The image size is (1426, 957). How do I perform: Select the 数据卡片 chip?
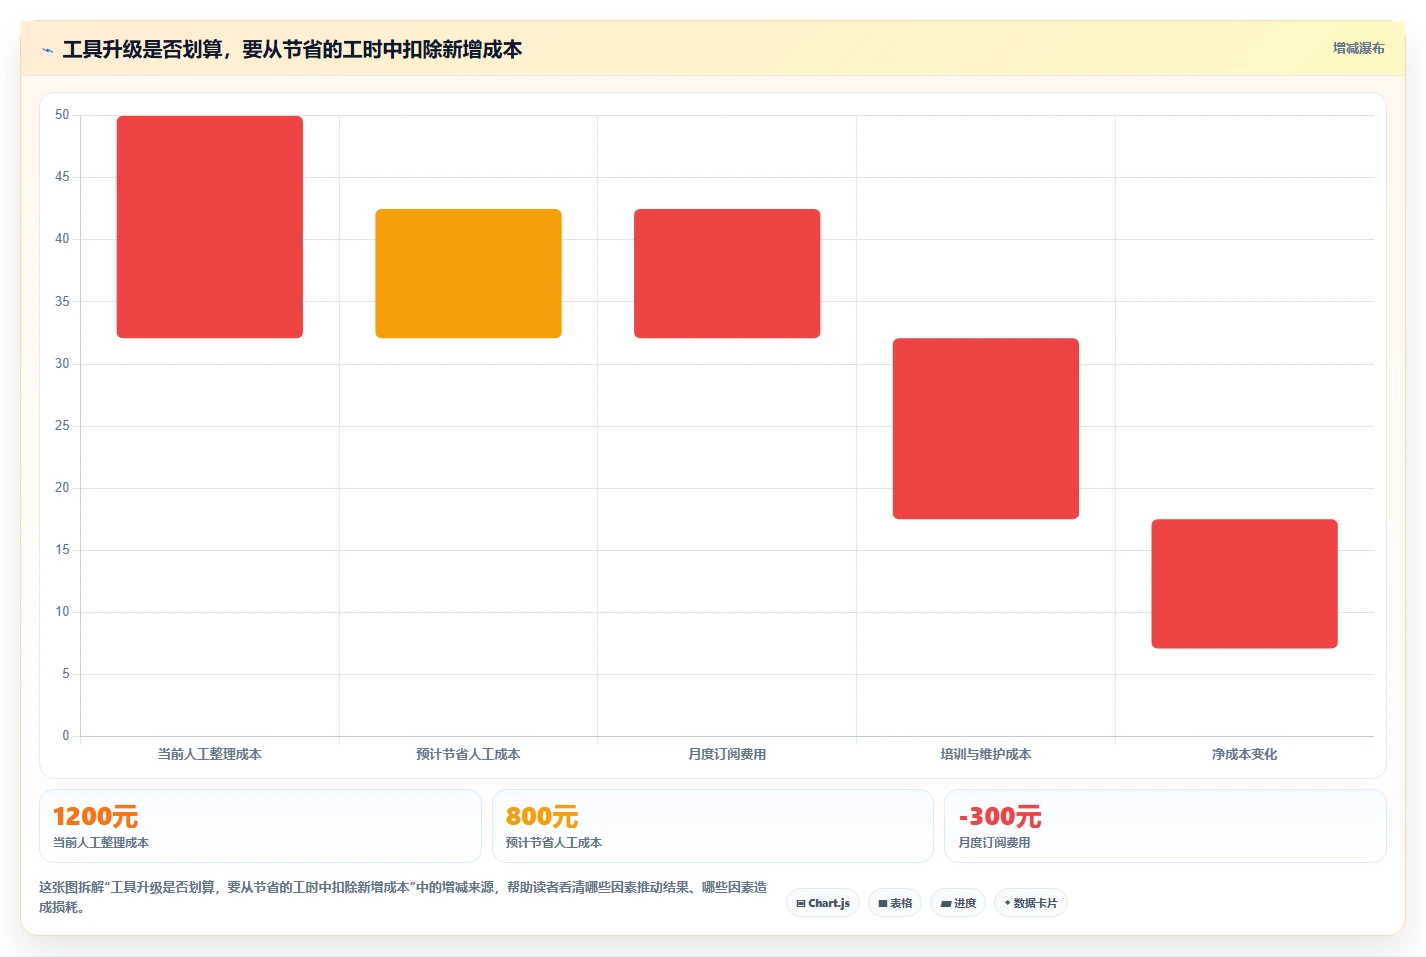(1031, 903)
